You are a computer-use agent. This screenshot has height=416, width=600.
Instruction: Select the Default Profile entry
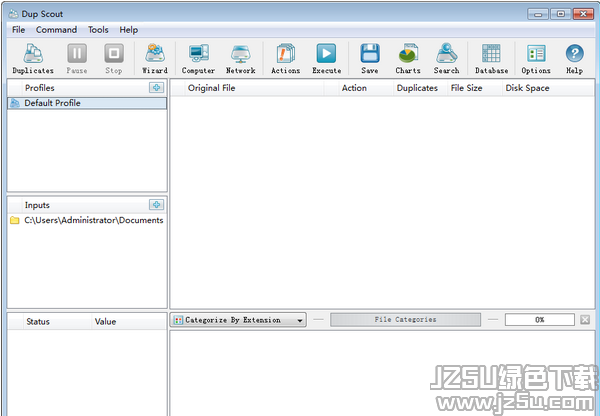pos(87,103)
